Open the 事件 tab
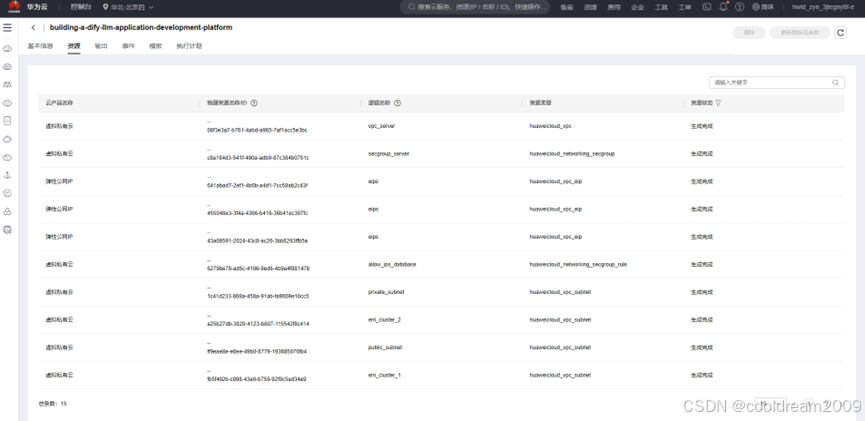The width and height of the screenshot is (865, 421). tap(129, 46)
